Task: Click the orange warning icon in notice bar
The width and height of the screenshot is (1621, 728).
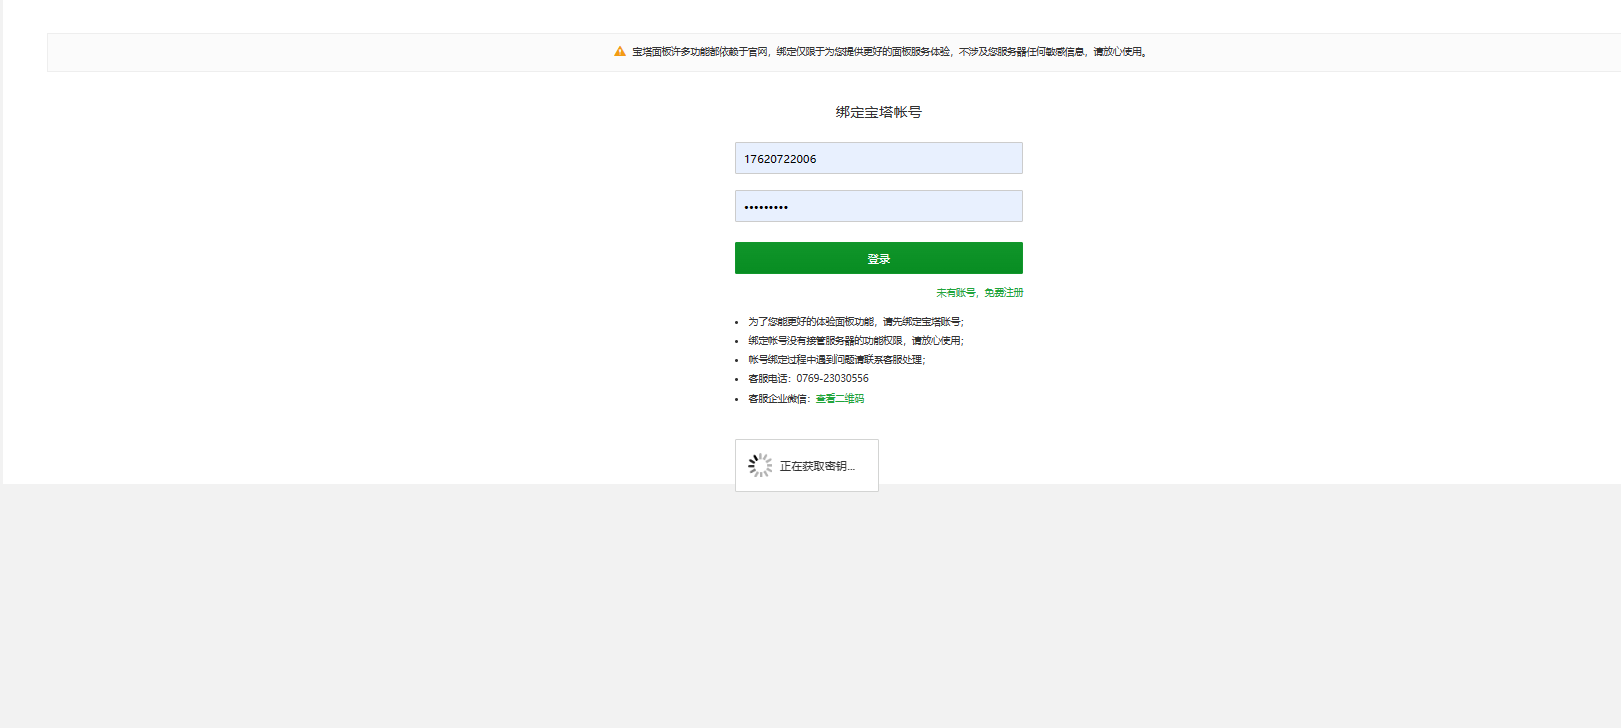Action: click(620, 51)
